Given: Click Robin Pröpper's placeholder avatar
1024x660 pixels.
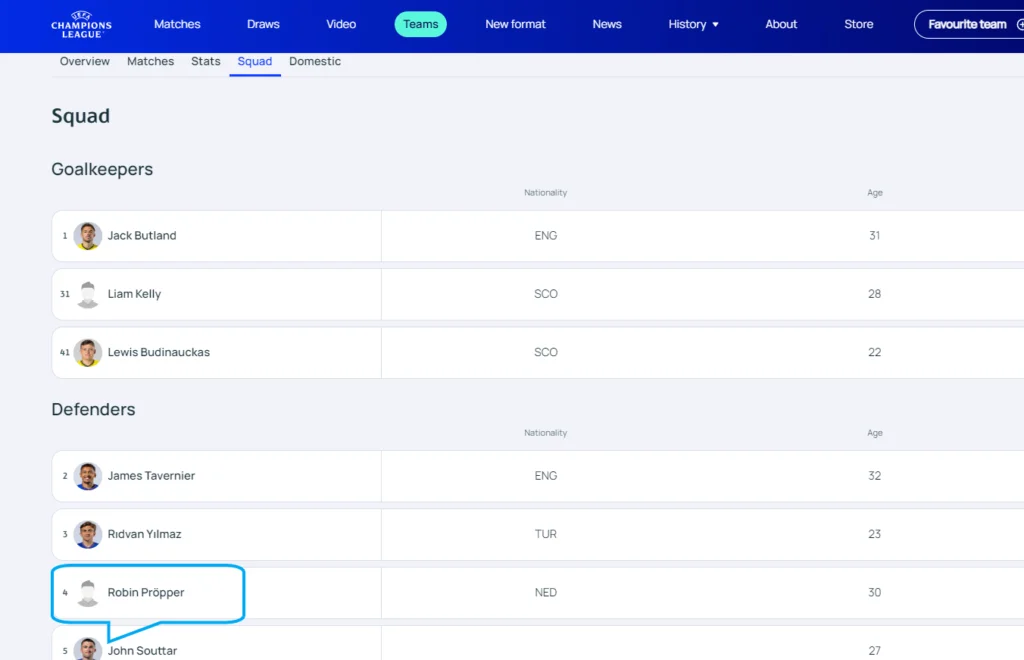Looking at the screenshot, I should (x=88, y=592).
